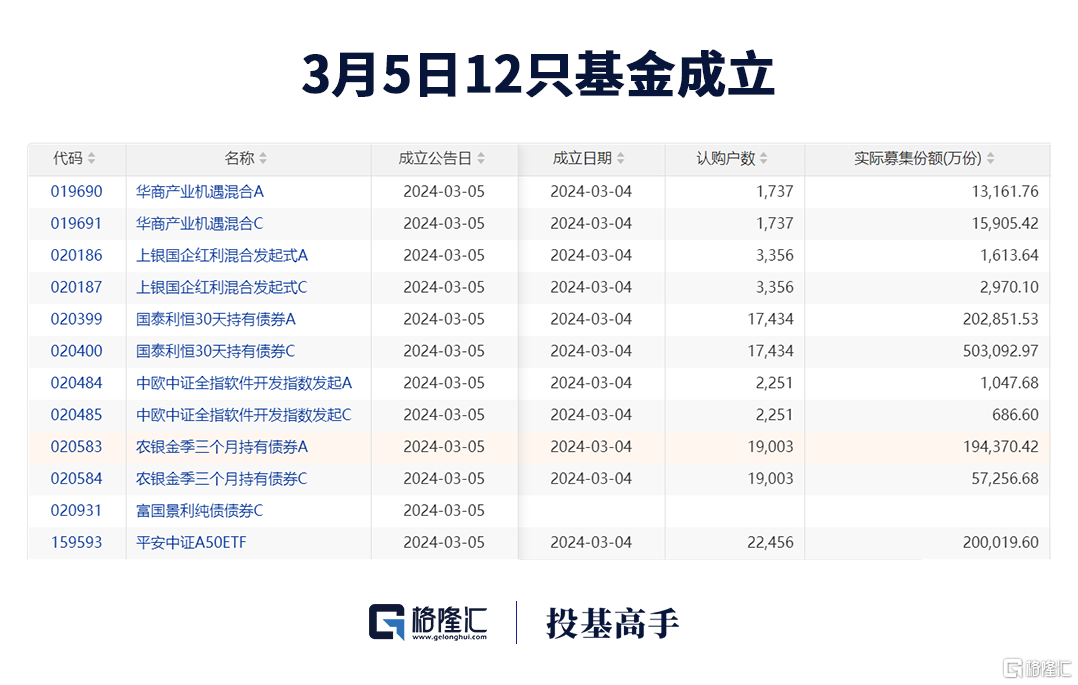Select subscriber count 22,456 for 平安中证A50ETF
The width and height of the screenshot is (1078, 685).
click(x=771, y=543)
